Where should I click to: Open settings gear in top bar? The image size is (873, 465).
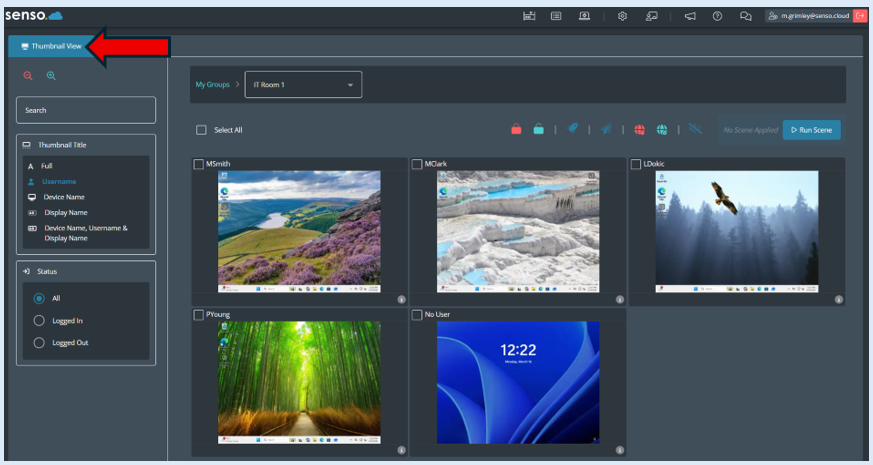[x=622, y=16]
